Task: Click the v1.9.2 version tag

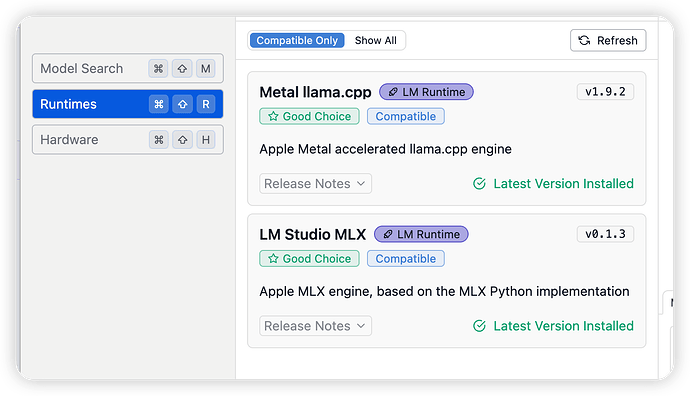Action: click(606, 92)
